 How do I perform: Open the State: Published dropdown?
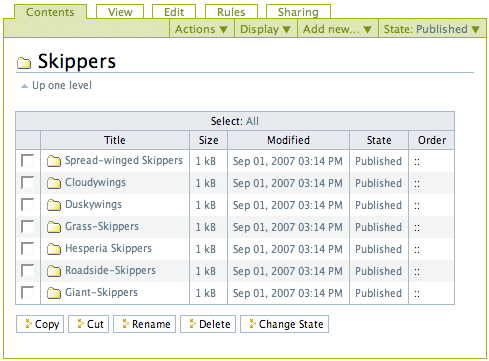pyautogui.click(x=432, y=29)
